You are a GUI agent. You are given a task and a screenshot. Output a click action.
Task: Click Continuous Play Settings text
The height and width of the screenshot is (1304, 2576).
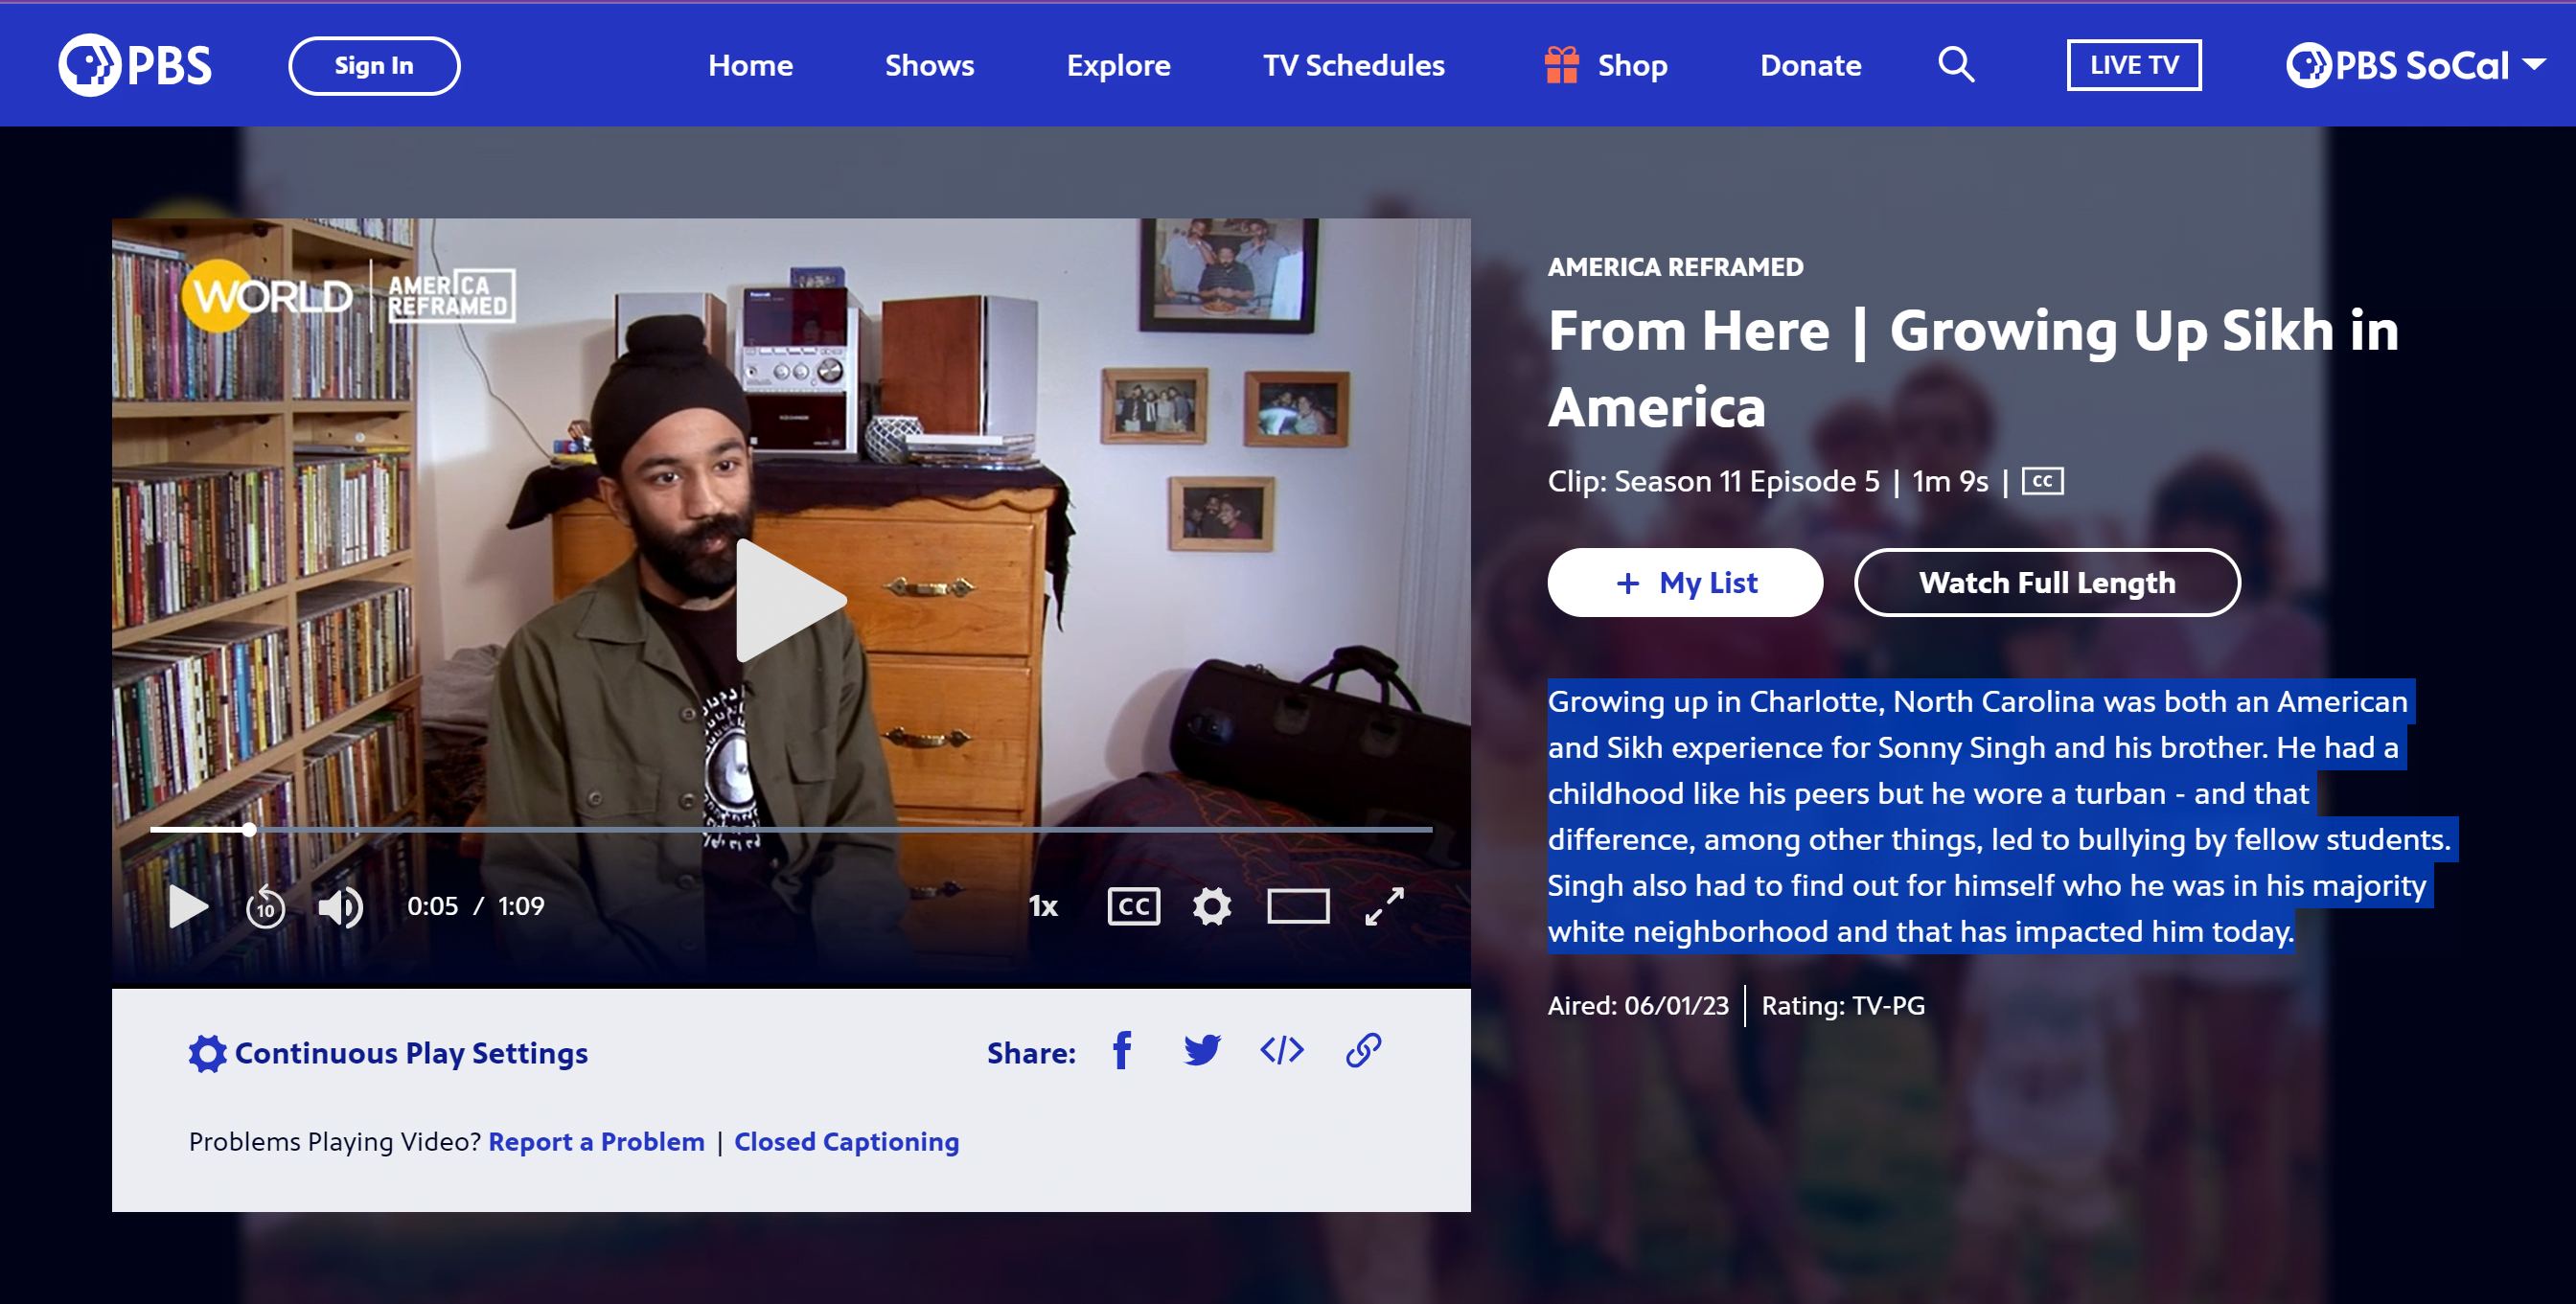[411, 1053]
